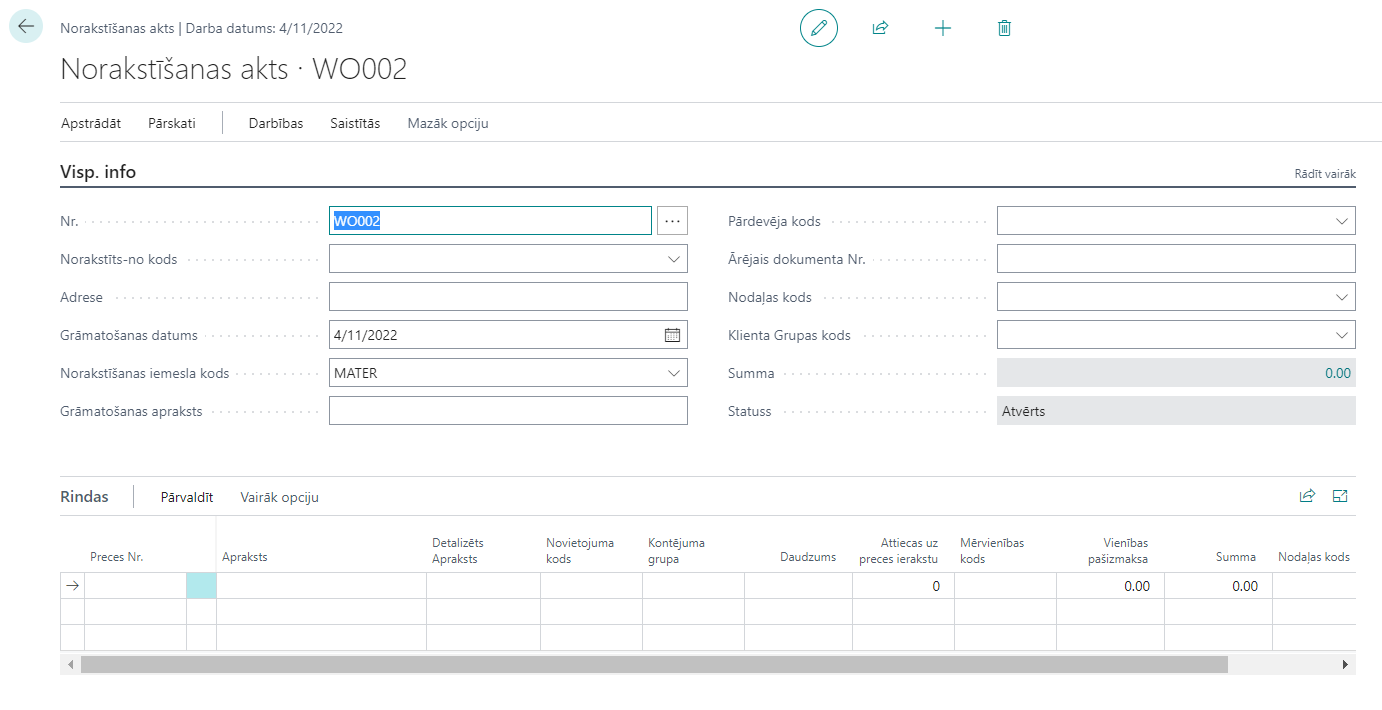Expand the Norakstīts-no kods dropdown
Image resolution: width=1382 pixels, height=710 pixels.
click(673, 259)
